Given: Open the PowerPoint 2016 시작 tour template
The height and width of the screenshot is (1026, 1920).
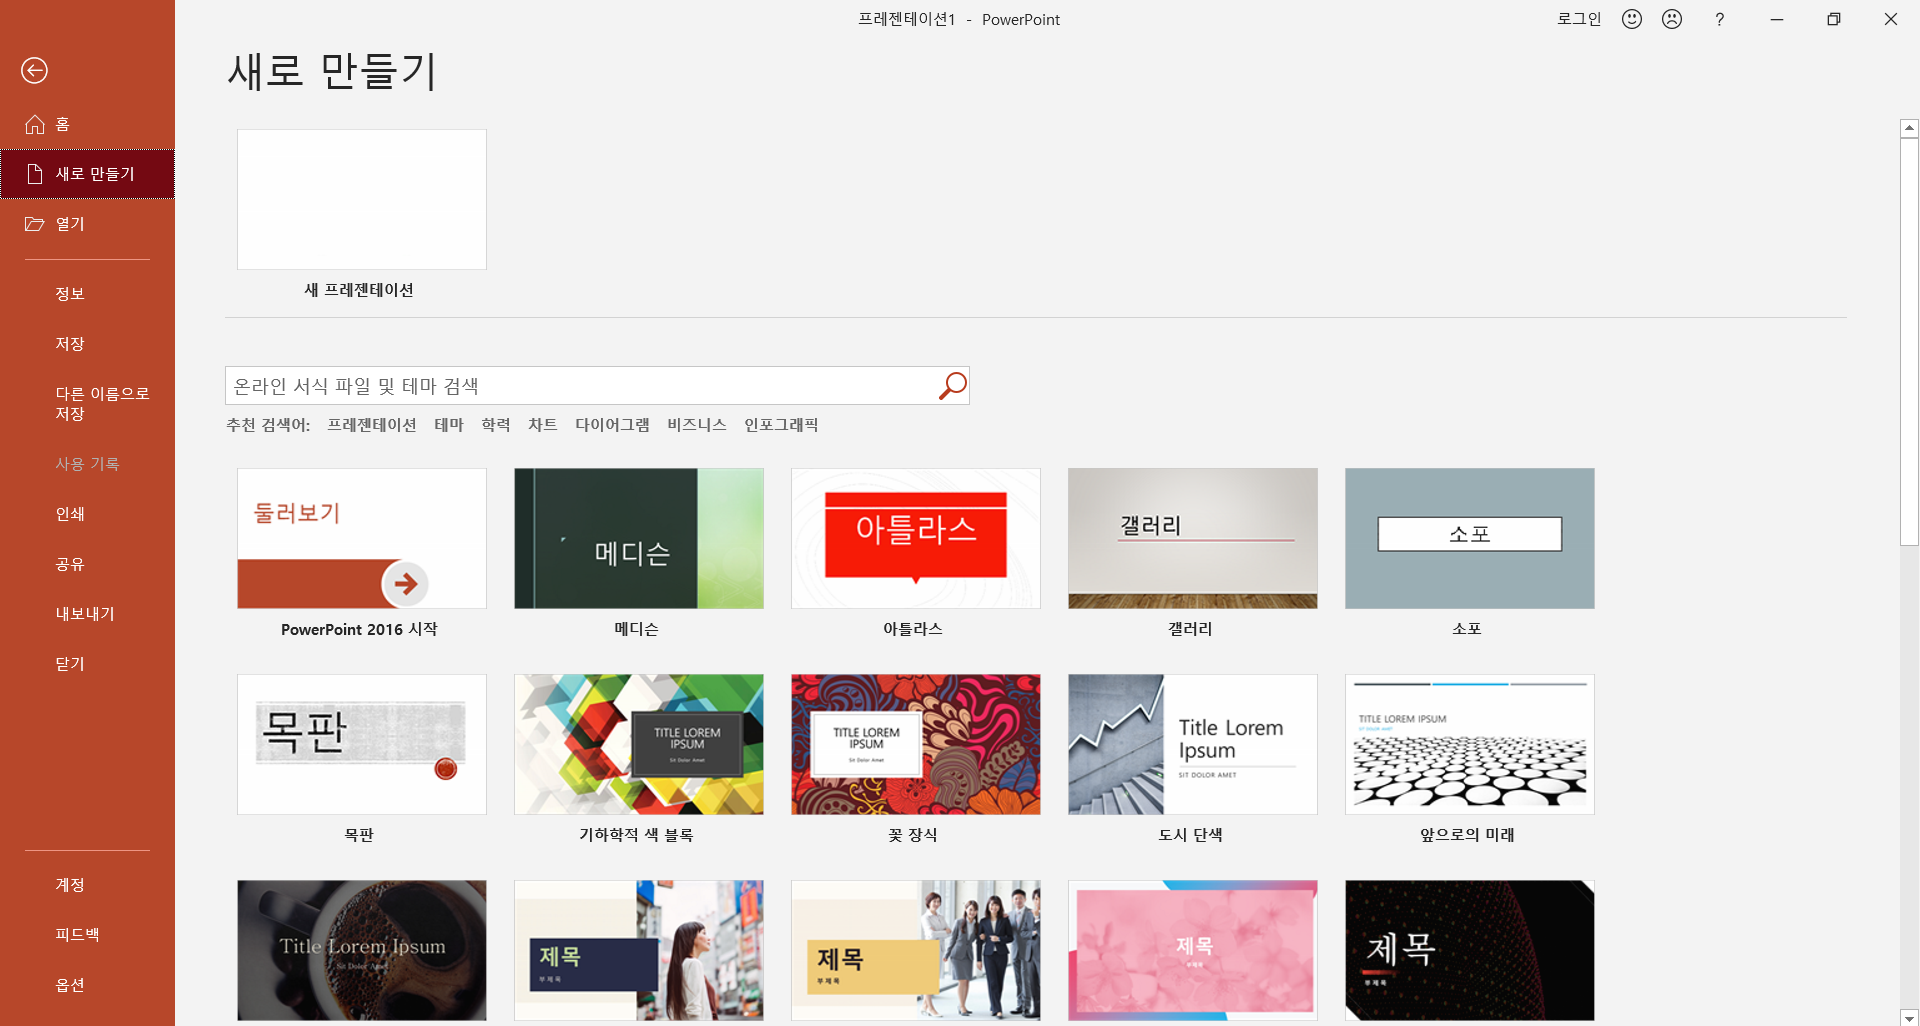Looking at the screenshot, I should [x=362, y=539].
